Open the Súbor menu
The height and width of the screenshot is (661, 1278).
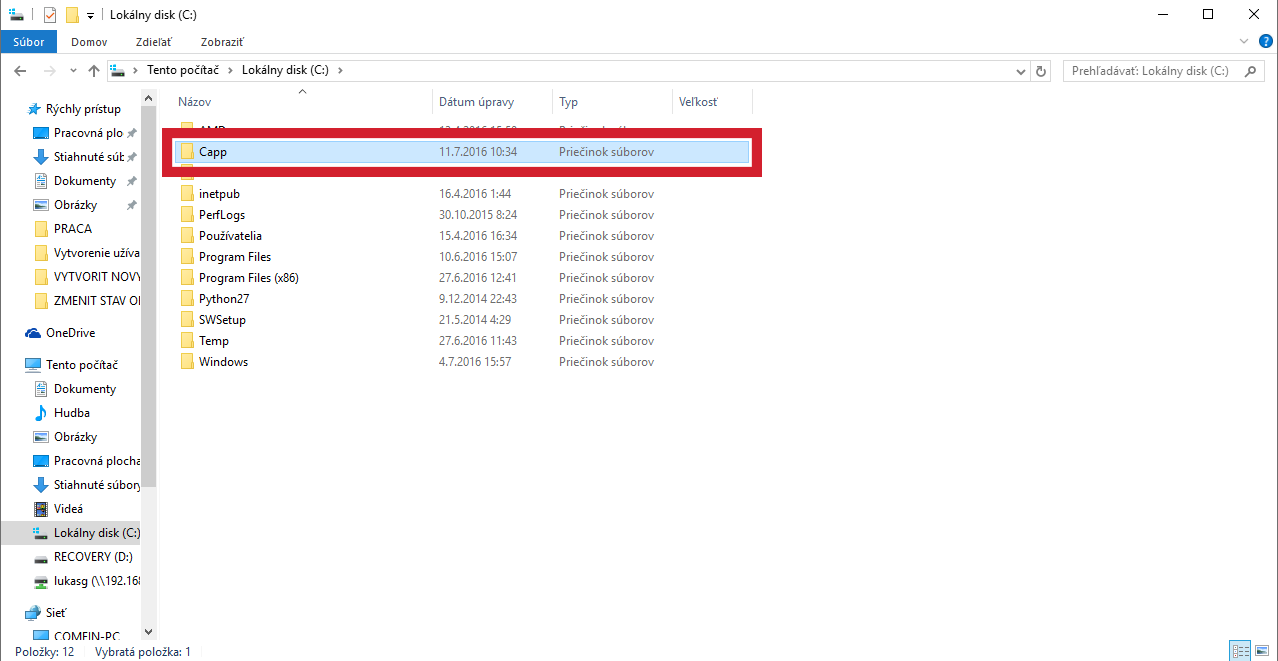(x=28, y=42)
